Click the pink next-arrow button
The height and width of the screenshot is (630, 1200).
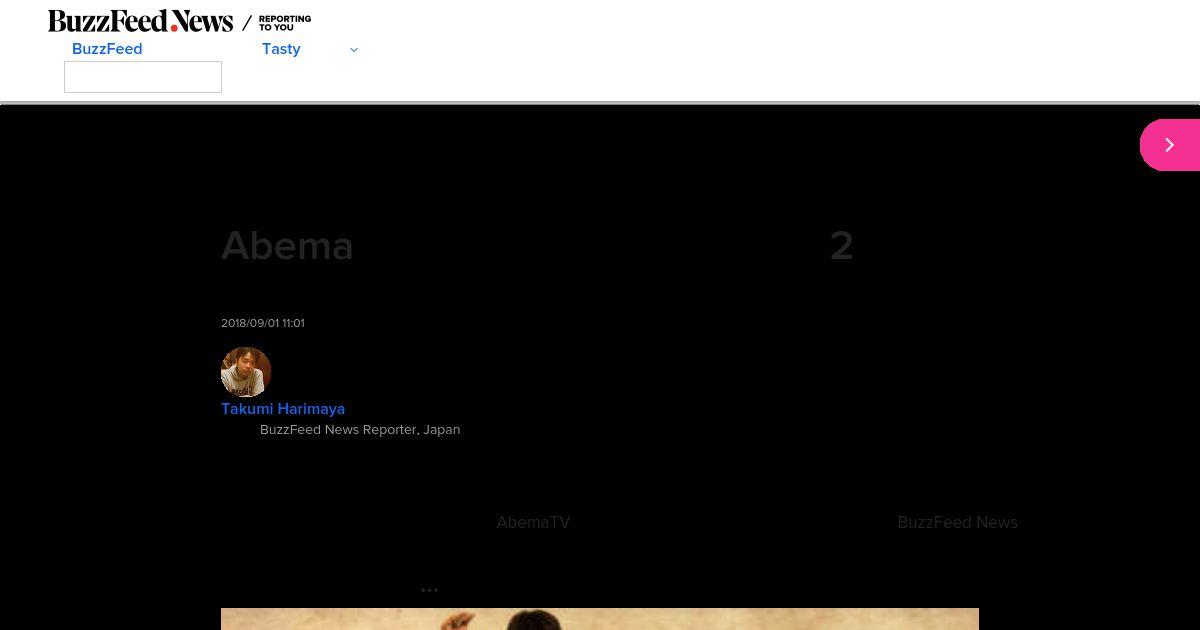click(1170, 145)
